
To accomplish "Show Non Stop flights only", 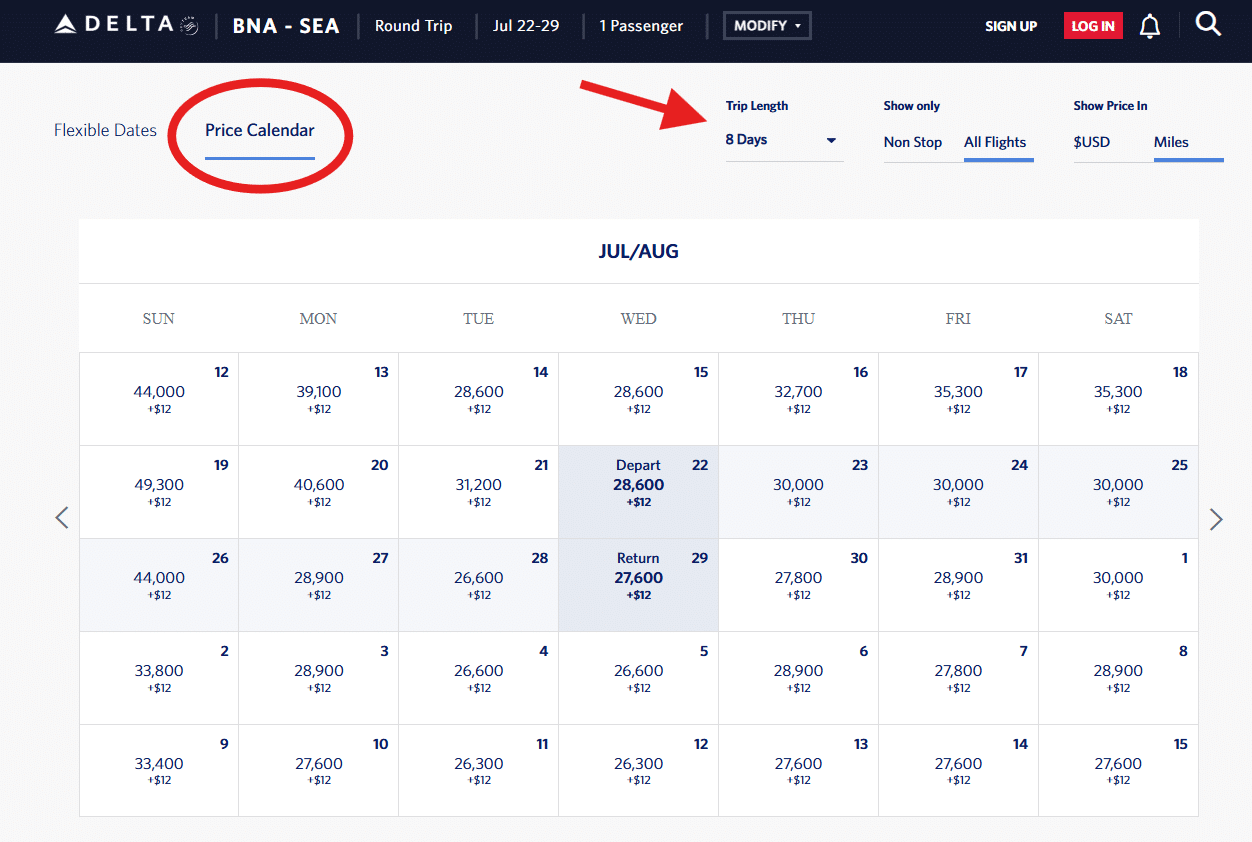I will pyautogui.click(x=912, y=142).
